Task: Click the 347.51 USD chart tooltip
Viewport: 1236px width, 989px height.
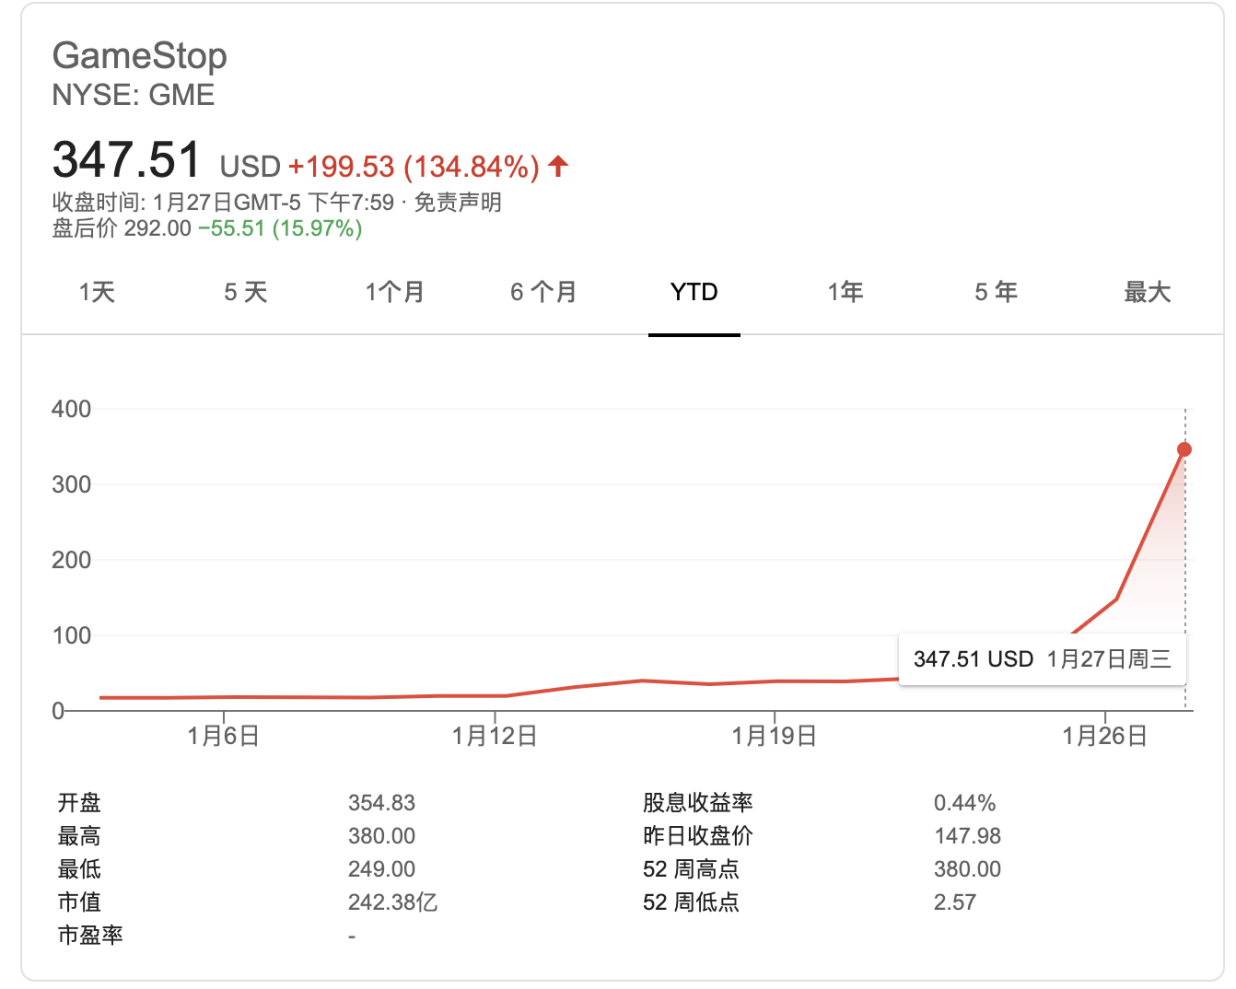Action: [1042, 659]
